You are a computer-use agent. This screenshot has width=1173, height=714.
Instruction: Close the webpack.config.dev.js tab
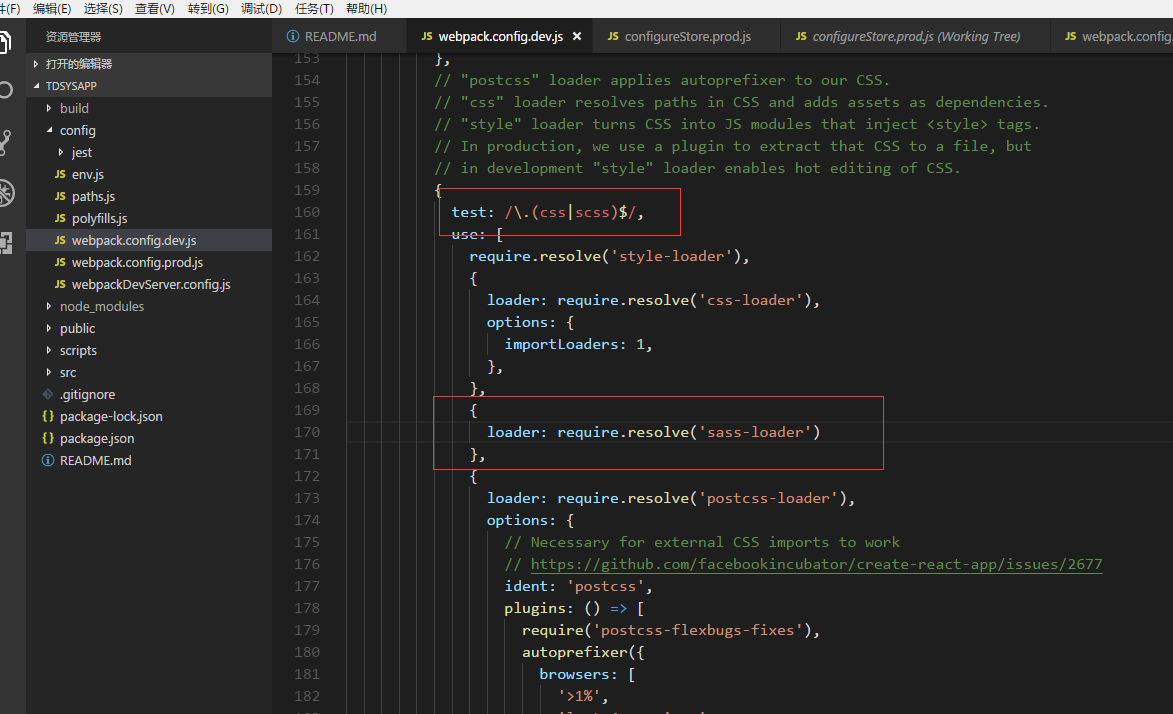577,36
